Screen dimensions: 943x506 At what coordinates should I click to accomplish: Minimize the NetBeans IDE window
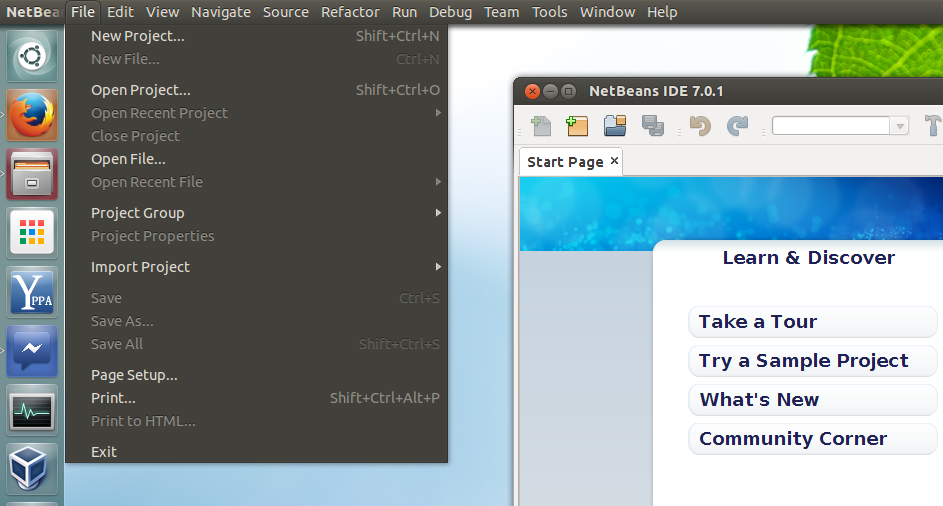coord(550,91)
